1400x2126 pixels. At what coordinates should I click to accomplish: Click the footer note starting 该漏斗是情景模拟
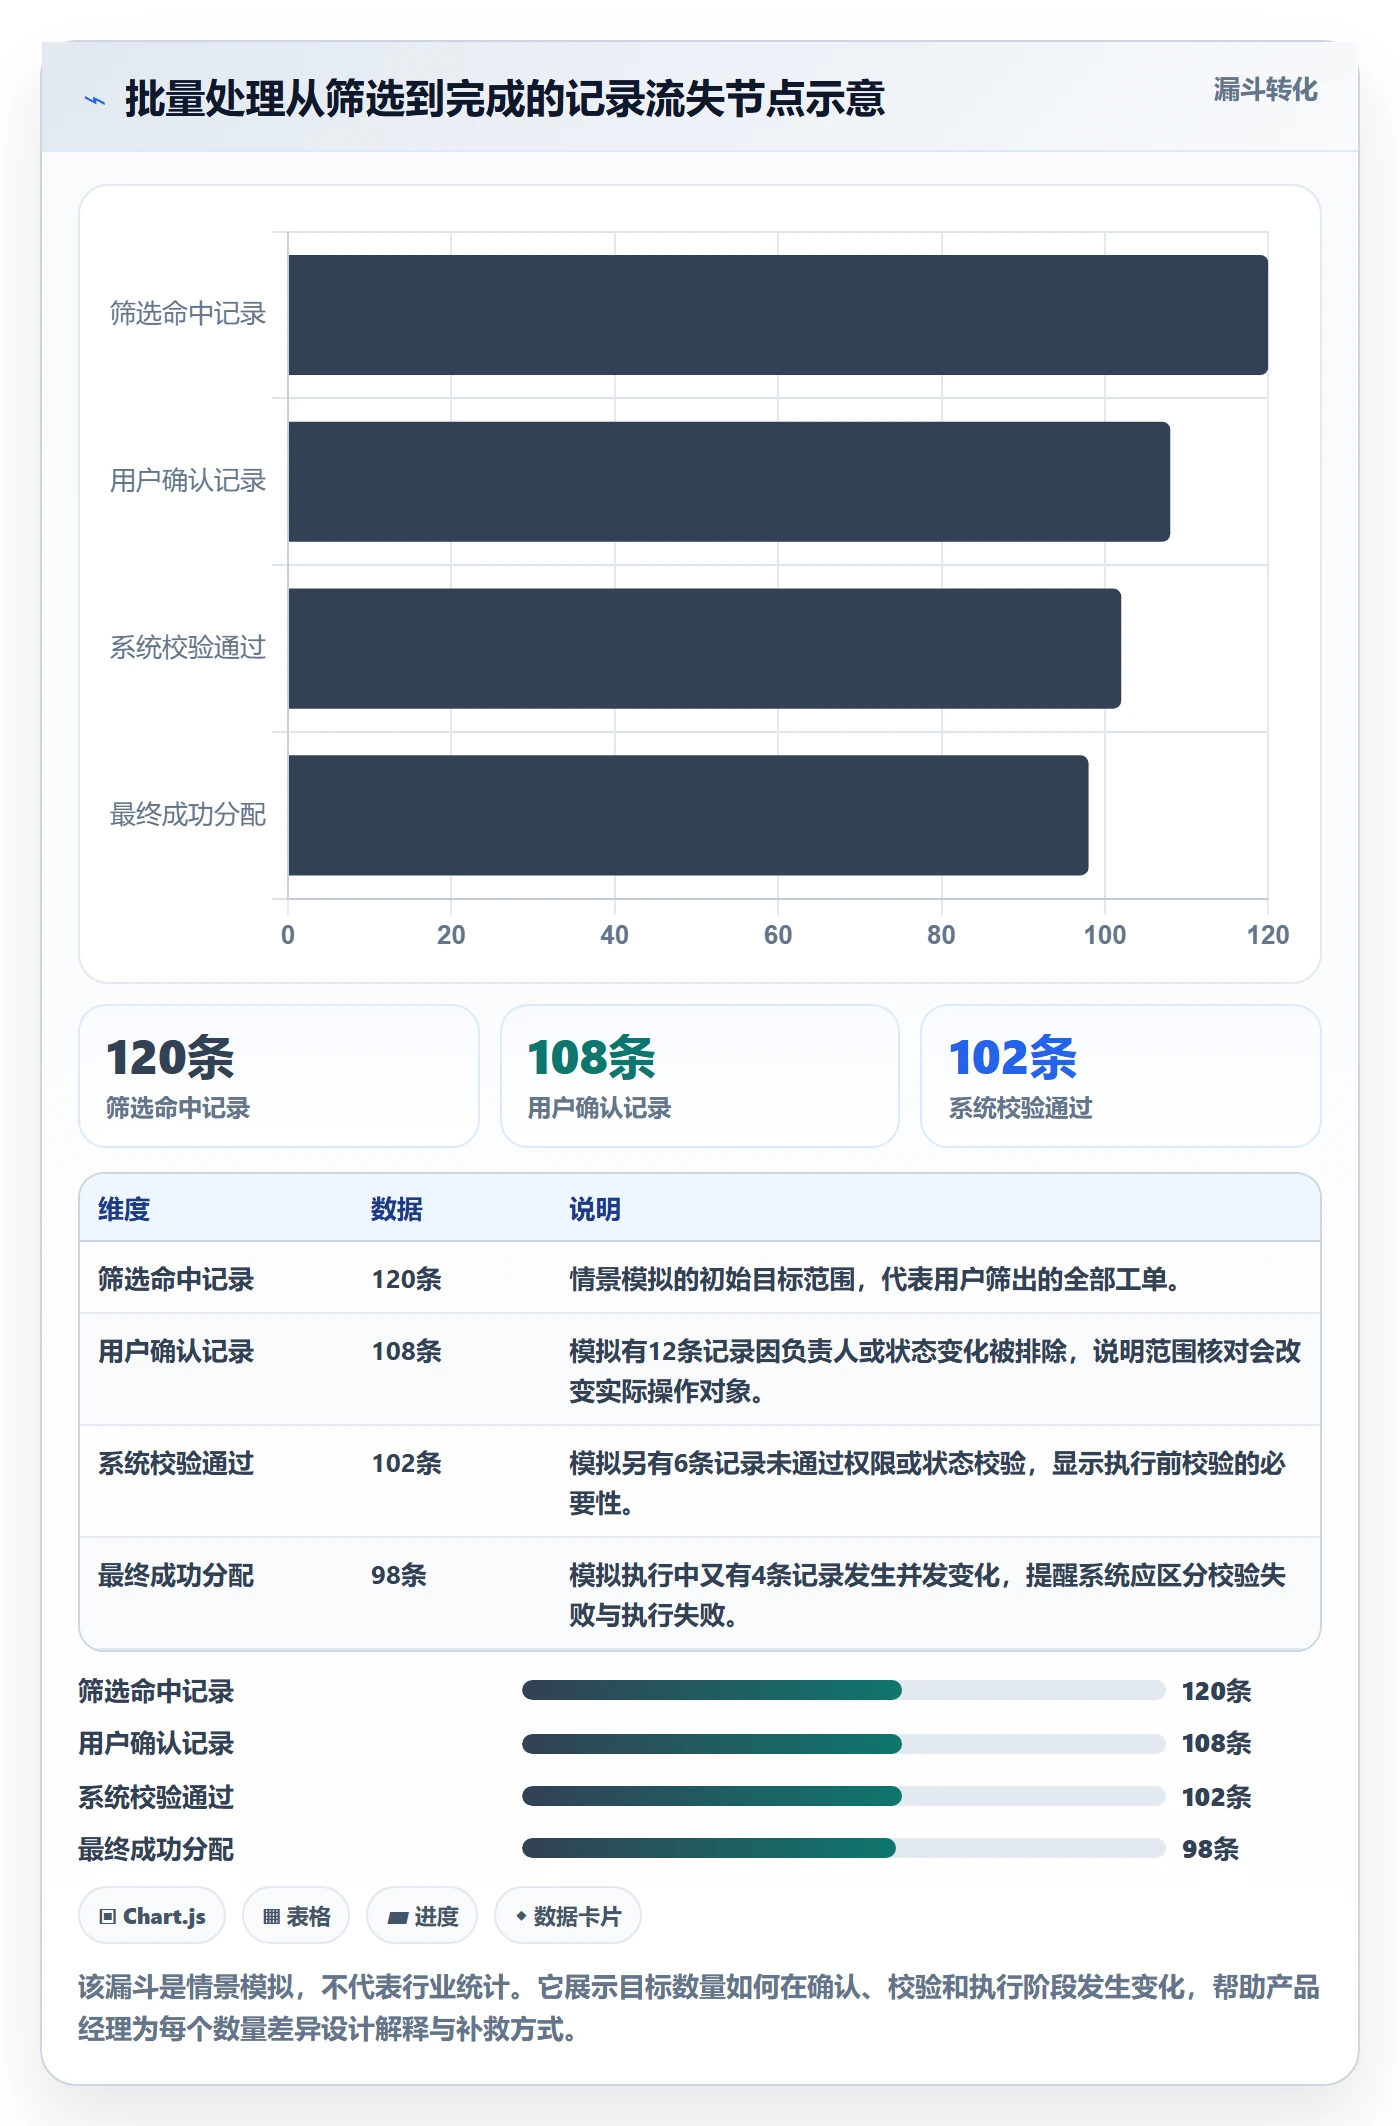pyautogui.click(x=699, y=2008)
